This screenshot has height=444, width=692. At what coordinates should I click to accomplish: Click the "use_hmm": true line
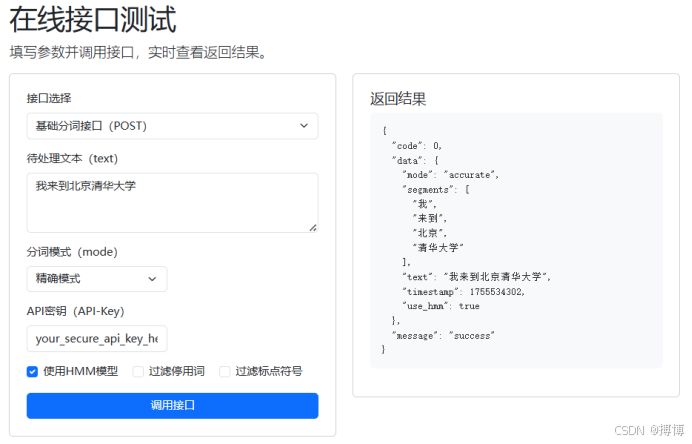click(441, 306)
